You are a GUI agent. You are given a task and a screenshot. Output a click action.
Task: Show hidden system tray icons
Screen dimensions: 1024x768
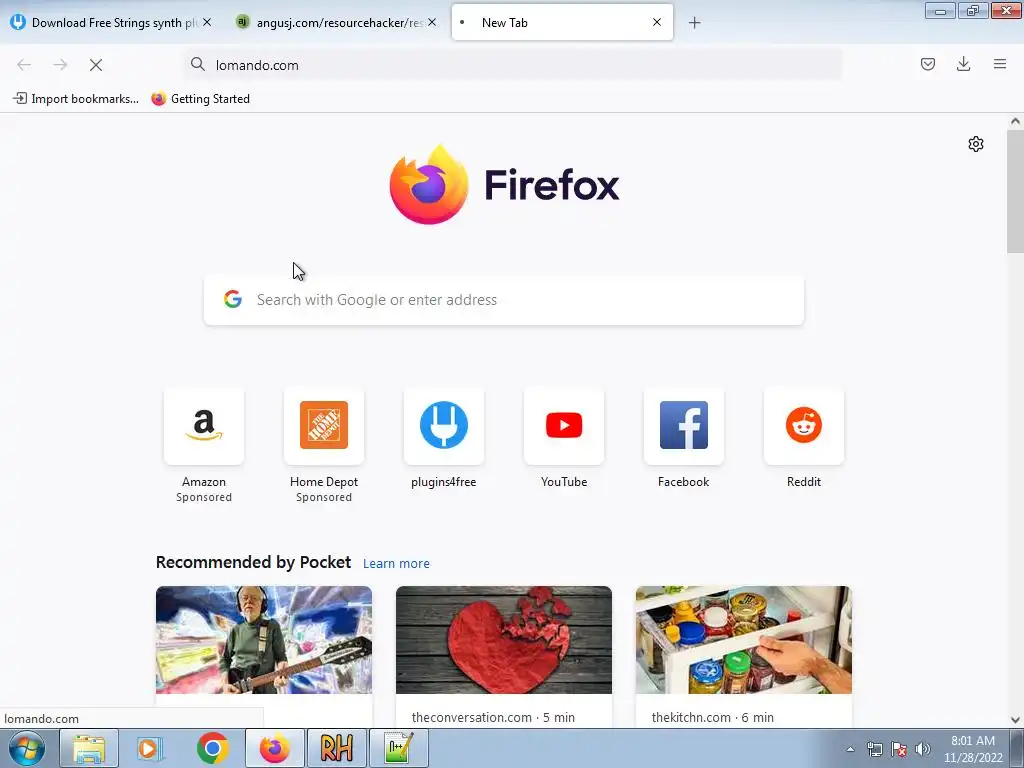click(850, 749)
